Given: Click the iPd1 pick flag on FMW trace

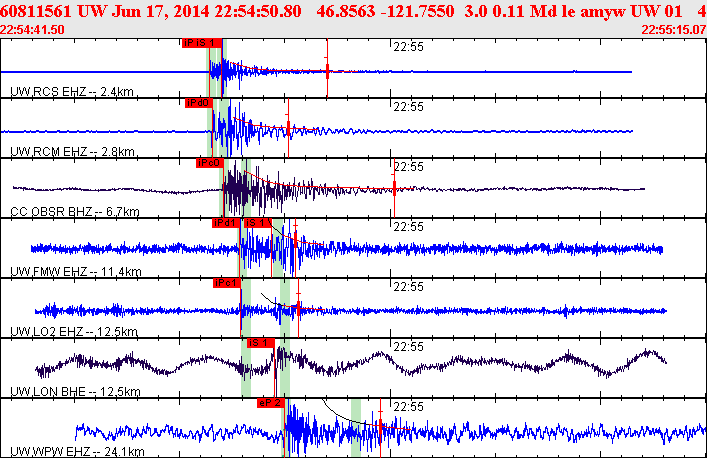Looking at the screenshot, I should pos(226,223).
